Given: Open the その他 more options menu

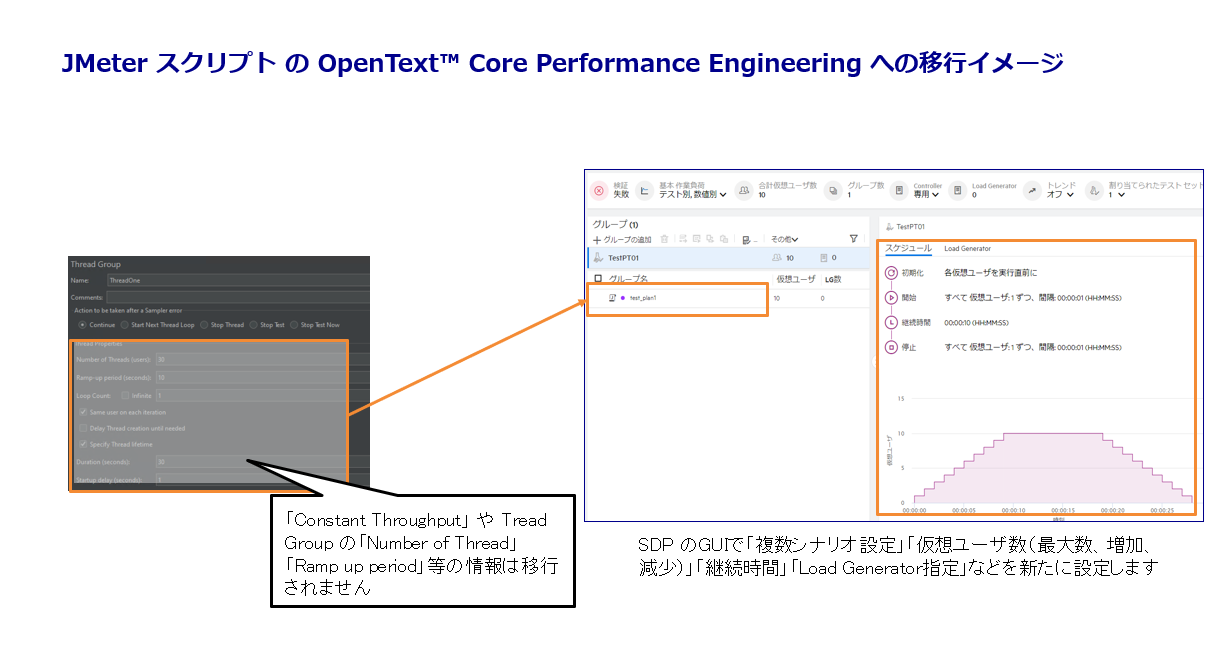Looking at the screenshot, I should coord(784,240).
